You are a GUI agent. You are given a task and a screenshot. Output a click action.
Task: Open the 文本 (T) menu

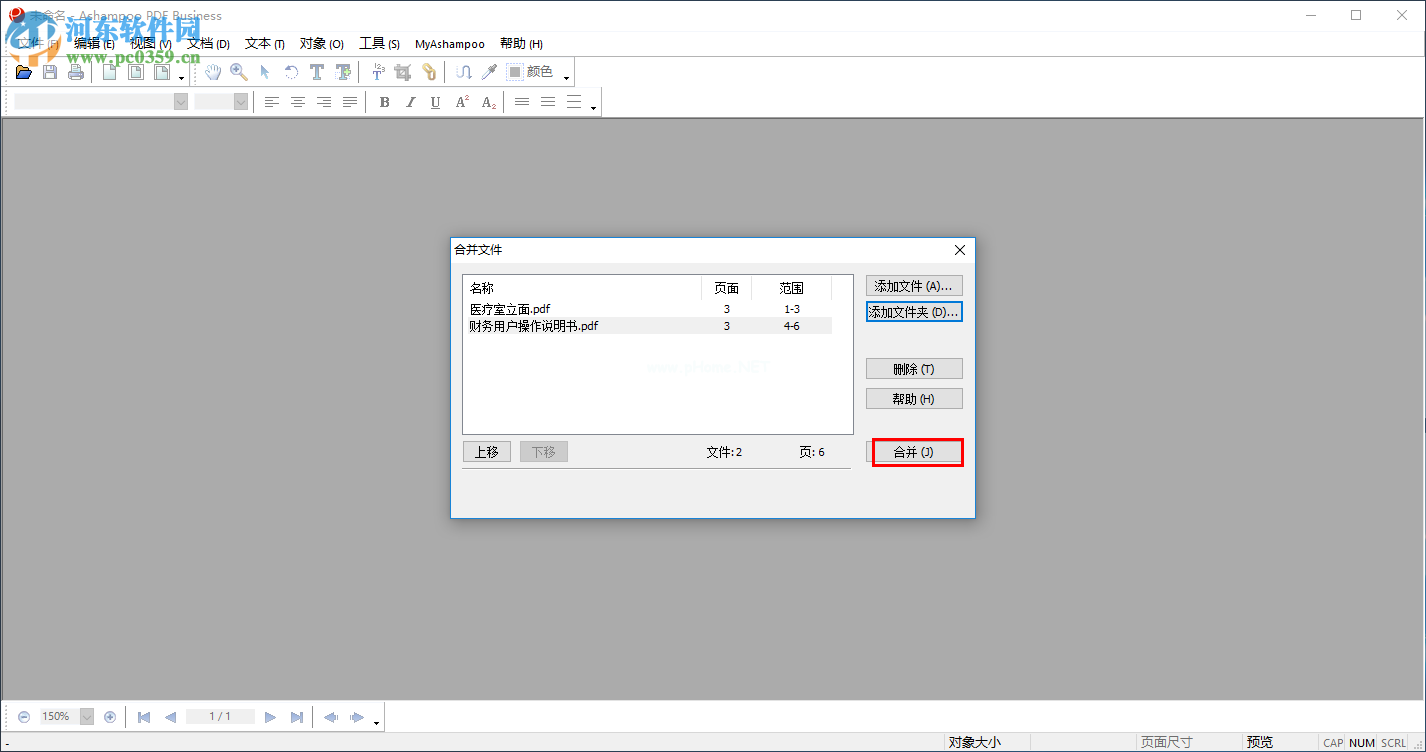265,44
